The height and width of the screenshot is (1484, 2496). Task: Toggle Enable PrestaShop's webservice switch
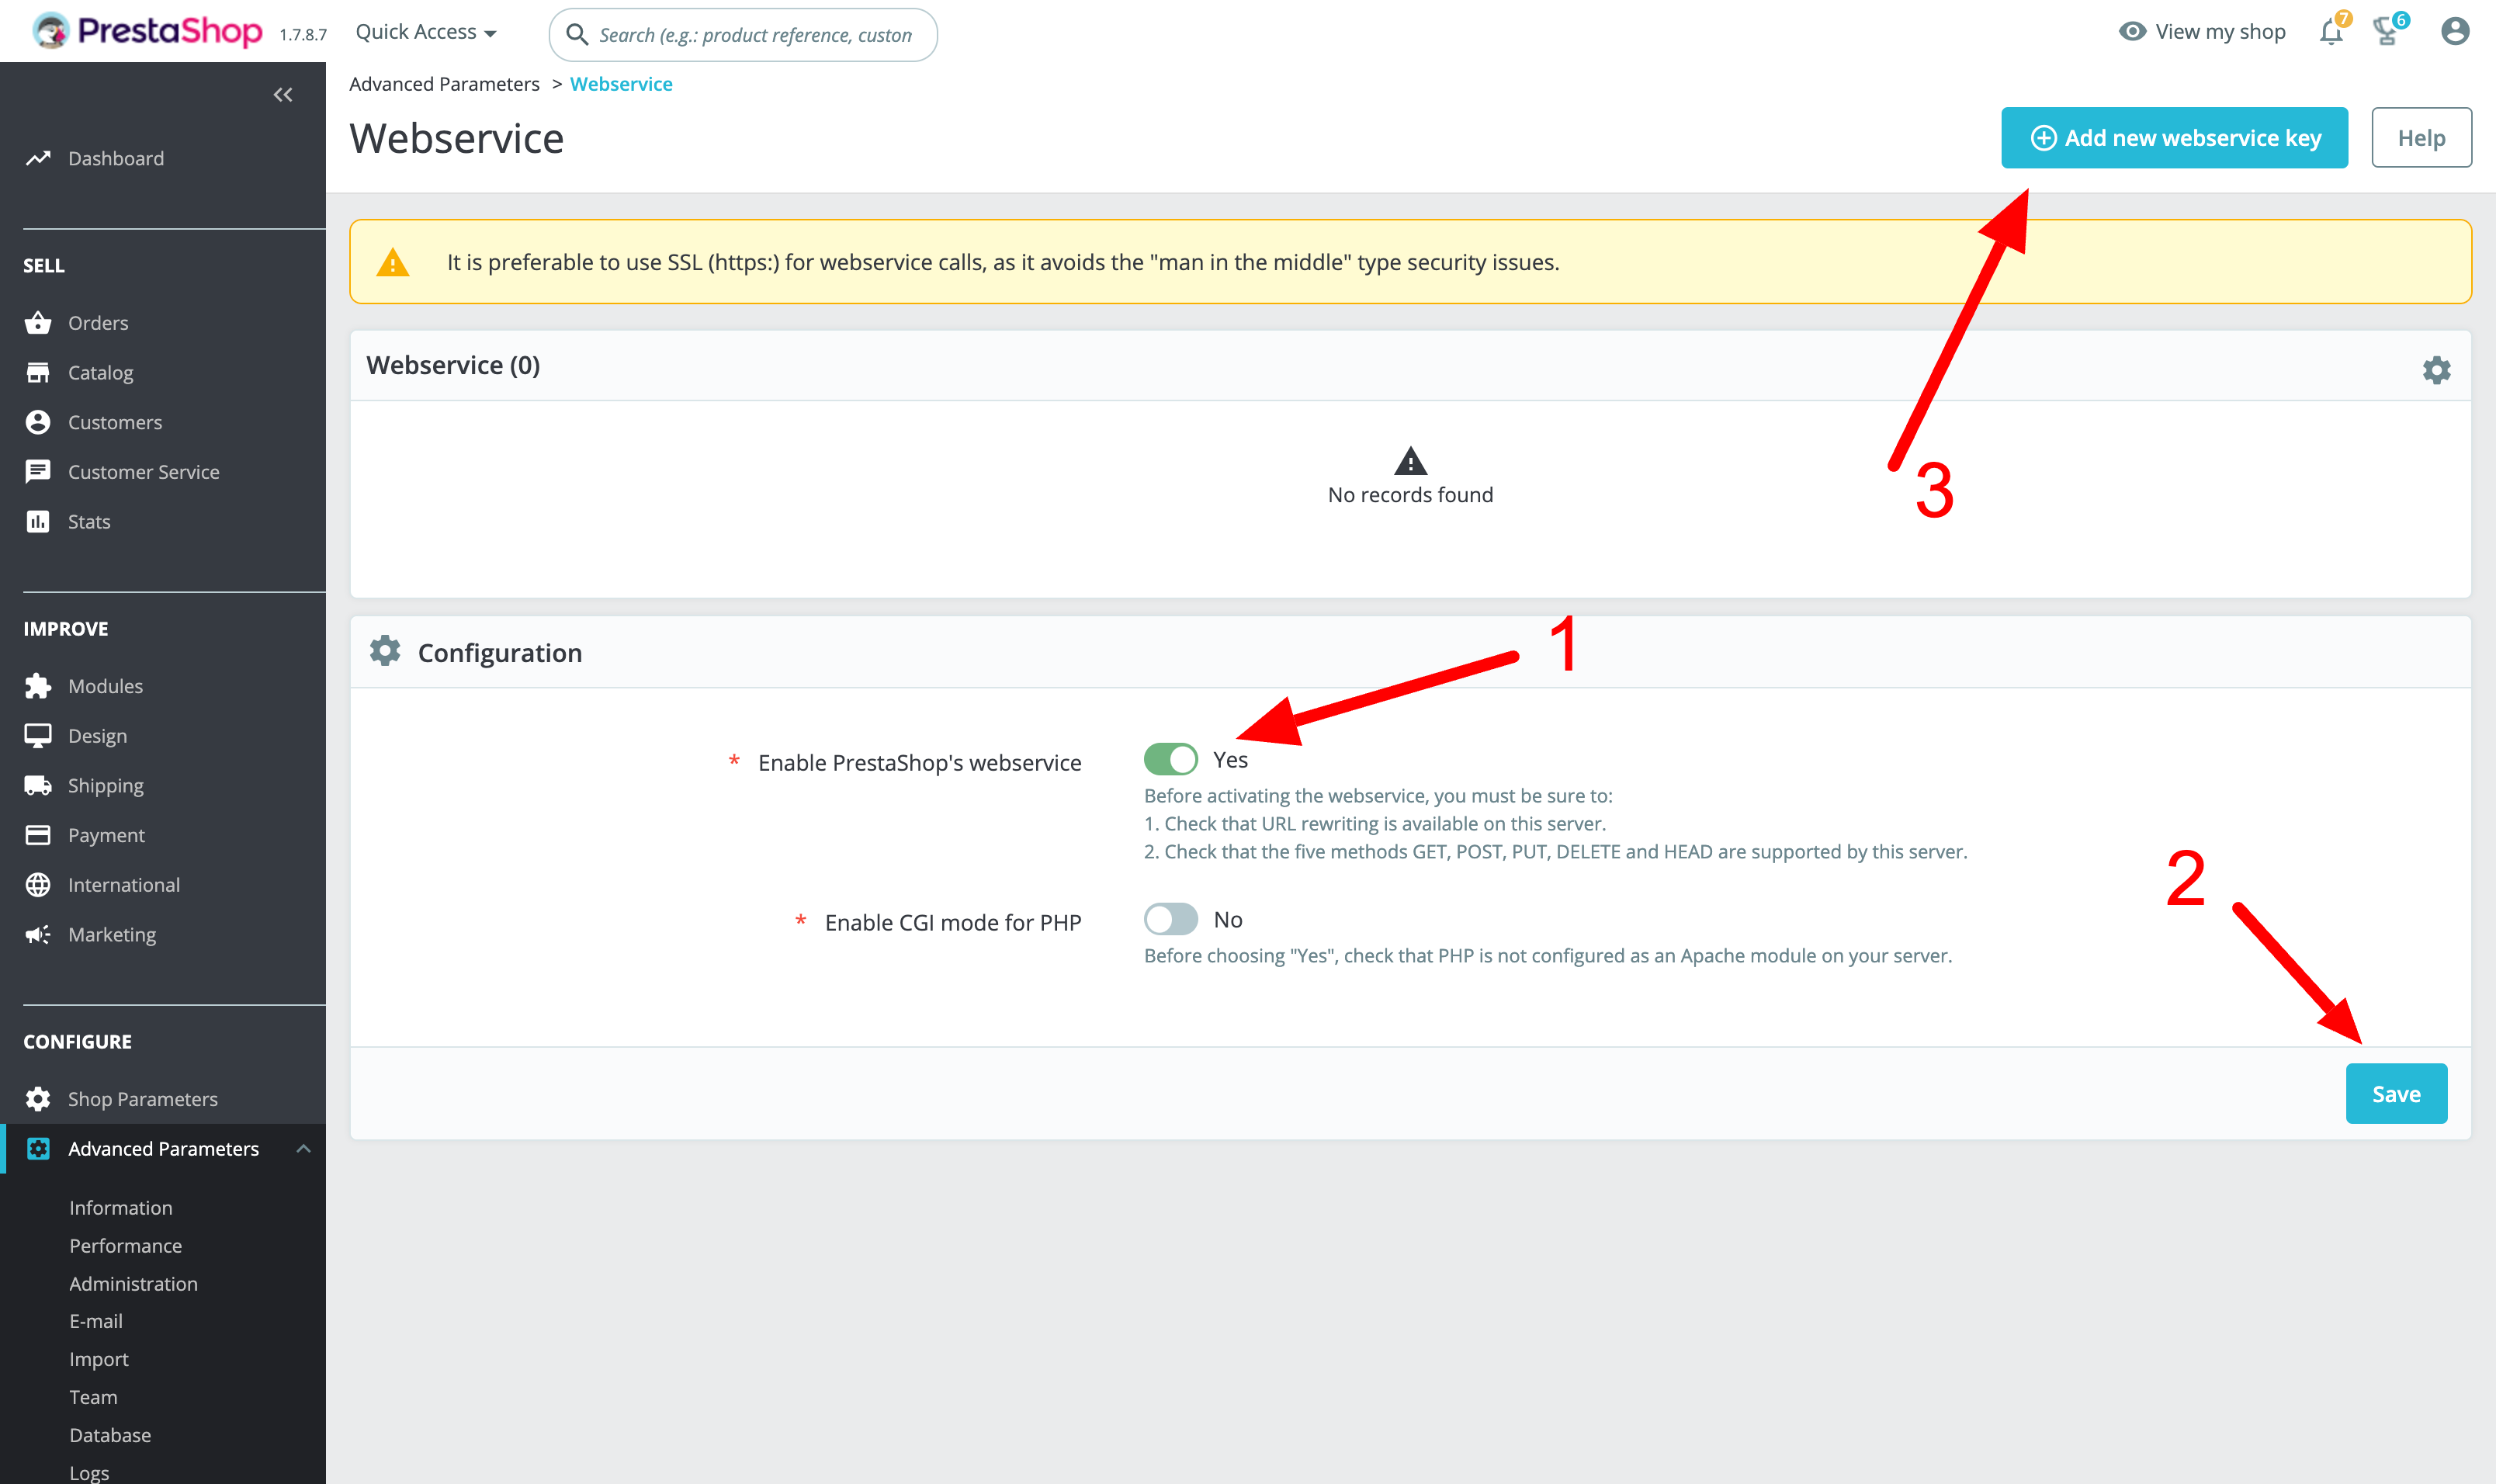[x=1170, y=760]
